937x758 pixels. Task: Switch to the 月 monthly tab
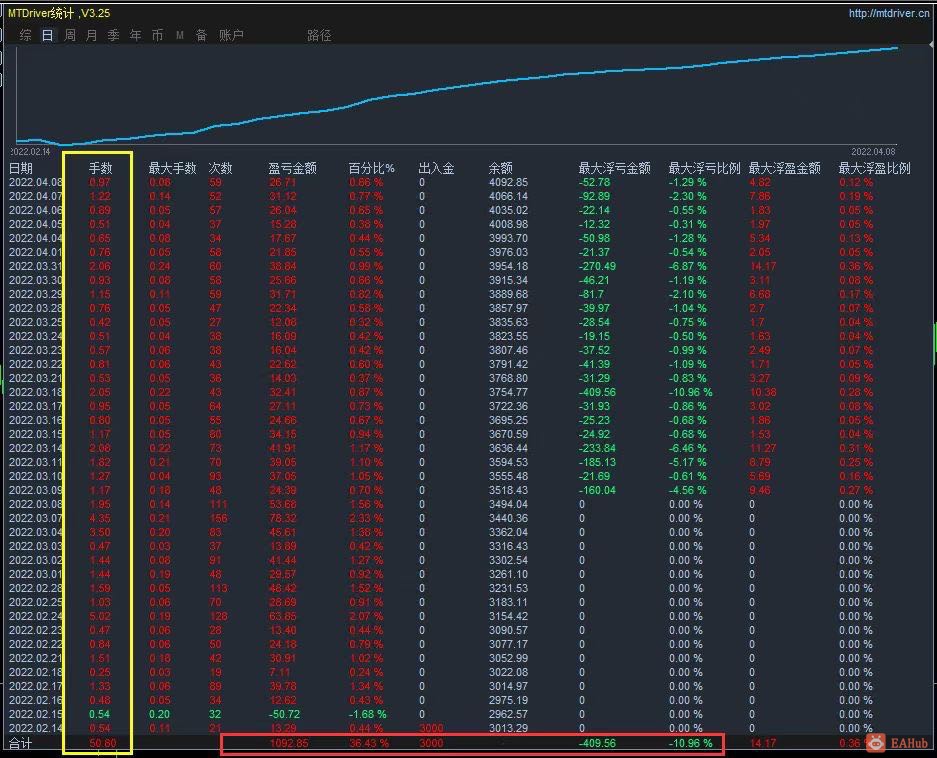click(x=91, y=35)
